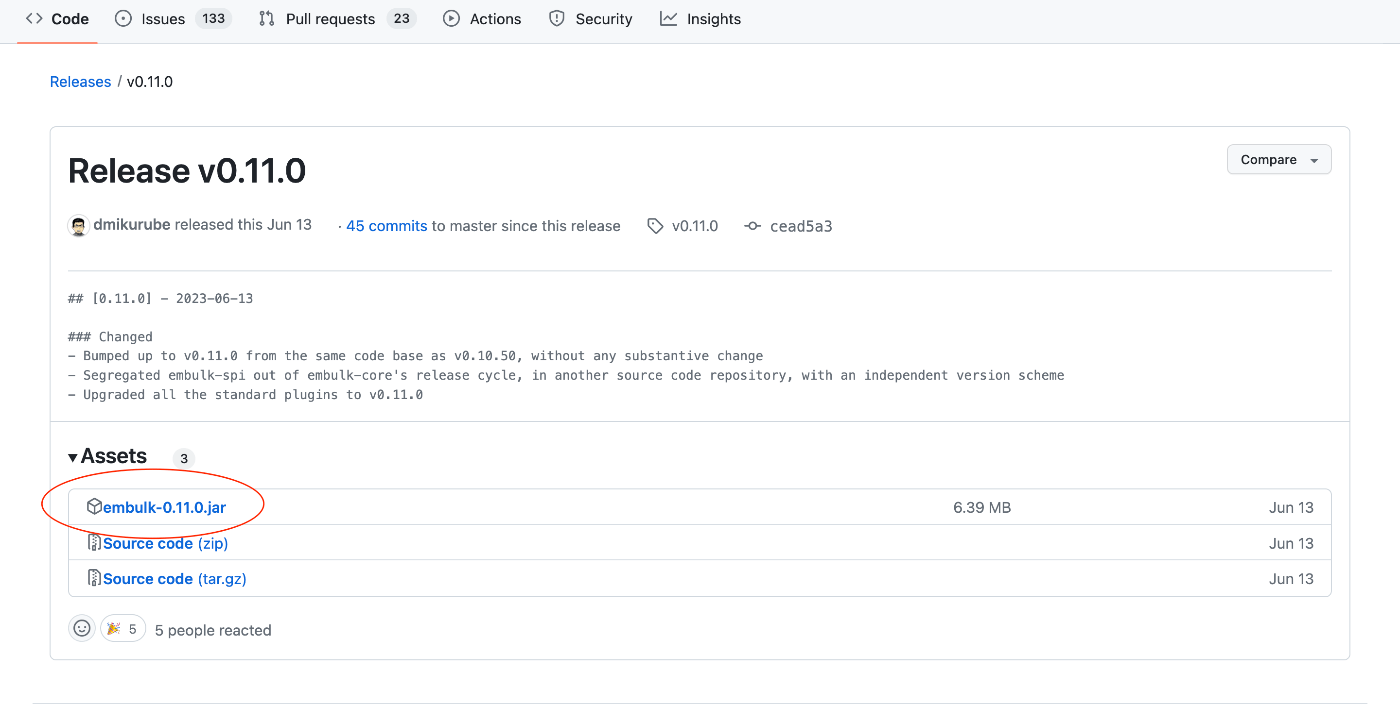Click the zip file icon for Source code (zip)
The image size is (1400, 722).
(94, 543)
